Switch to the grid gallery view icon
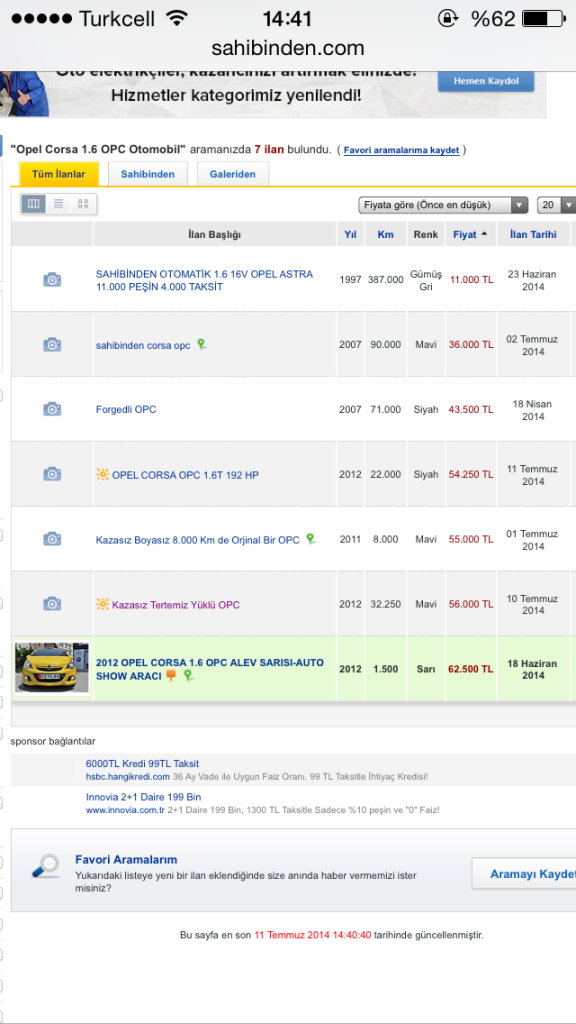 pyautogui.click(x=83, y=204)
